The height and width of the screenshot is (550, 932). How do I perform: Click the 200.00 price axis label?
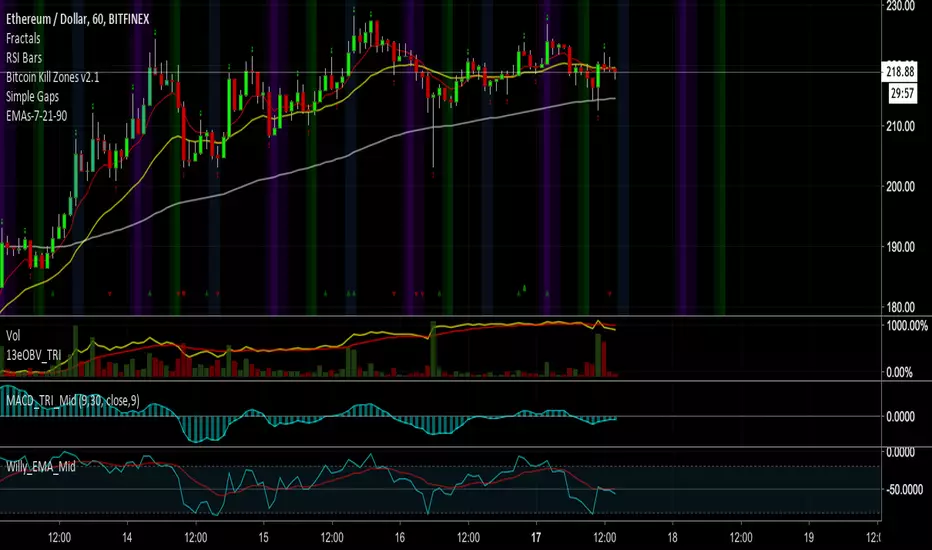click(904, 187)
